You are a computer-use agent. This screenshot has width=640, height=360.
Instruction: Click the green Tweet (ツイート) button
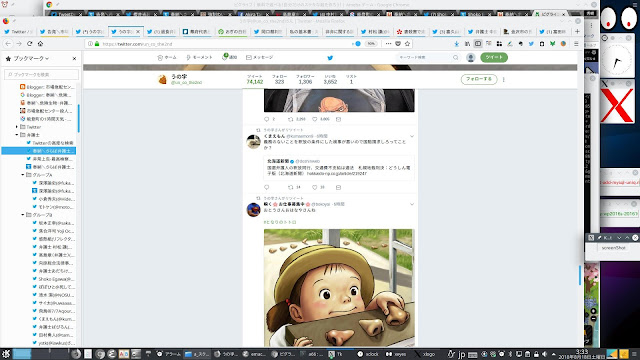494,57
